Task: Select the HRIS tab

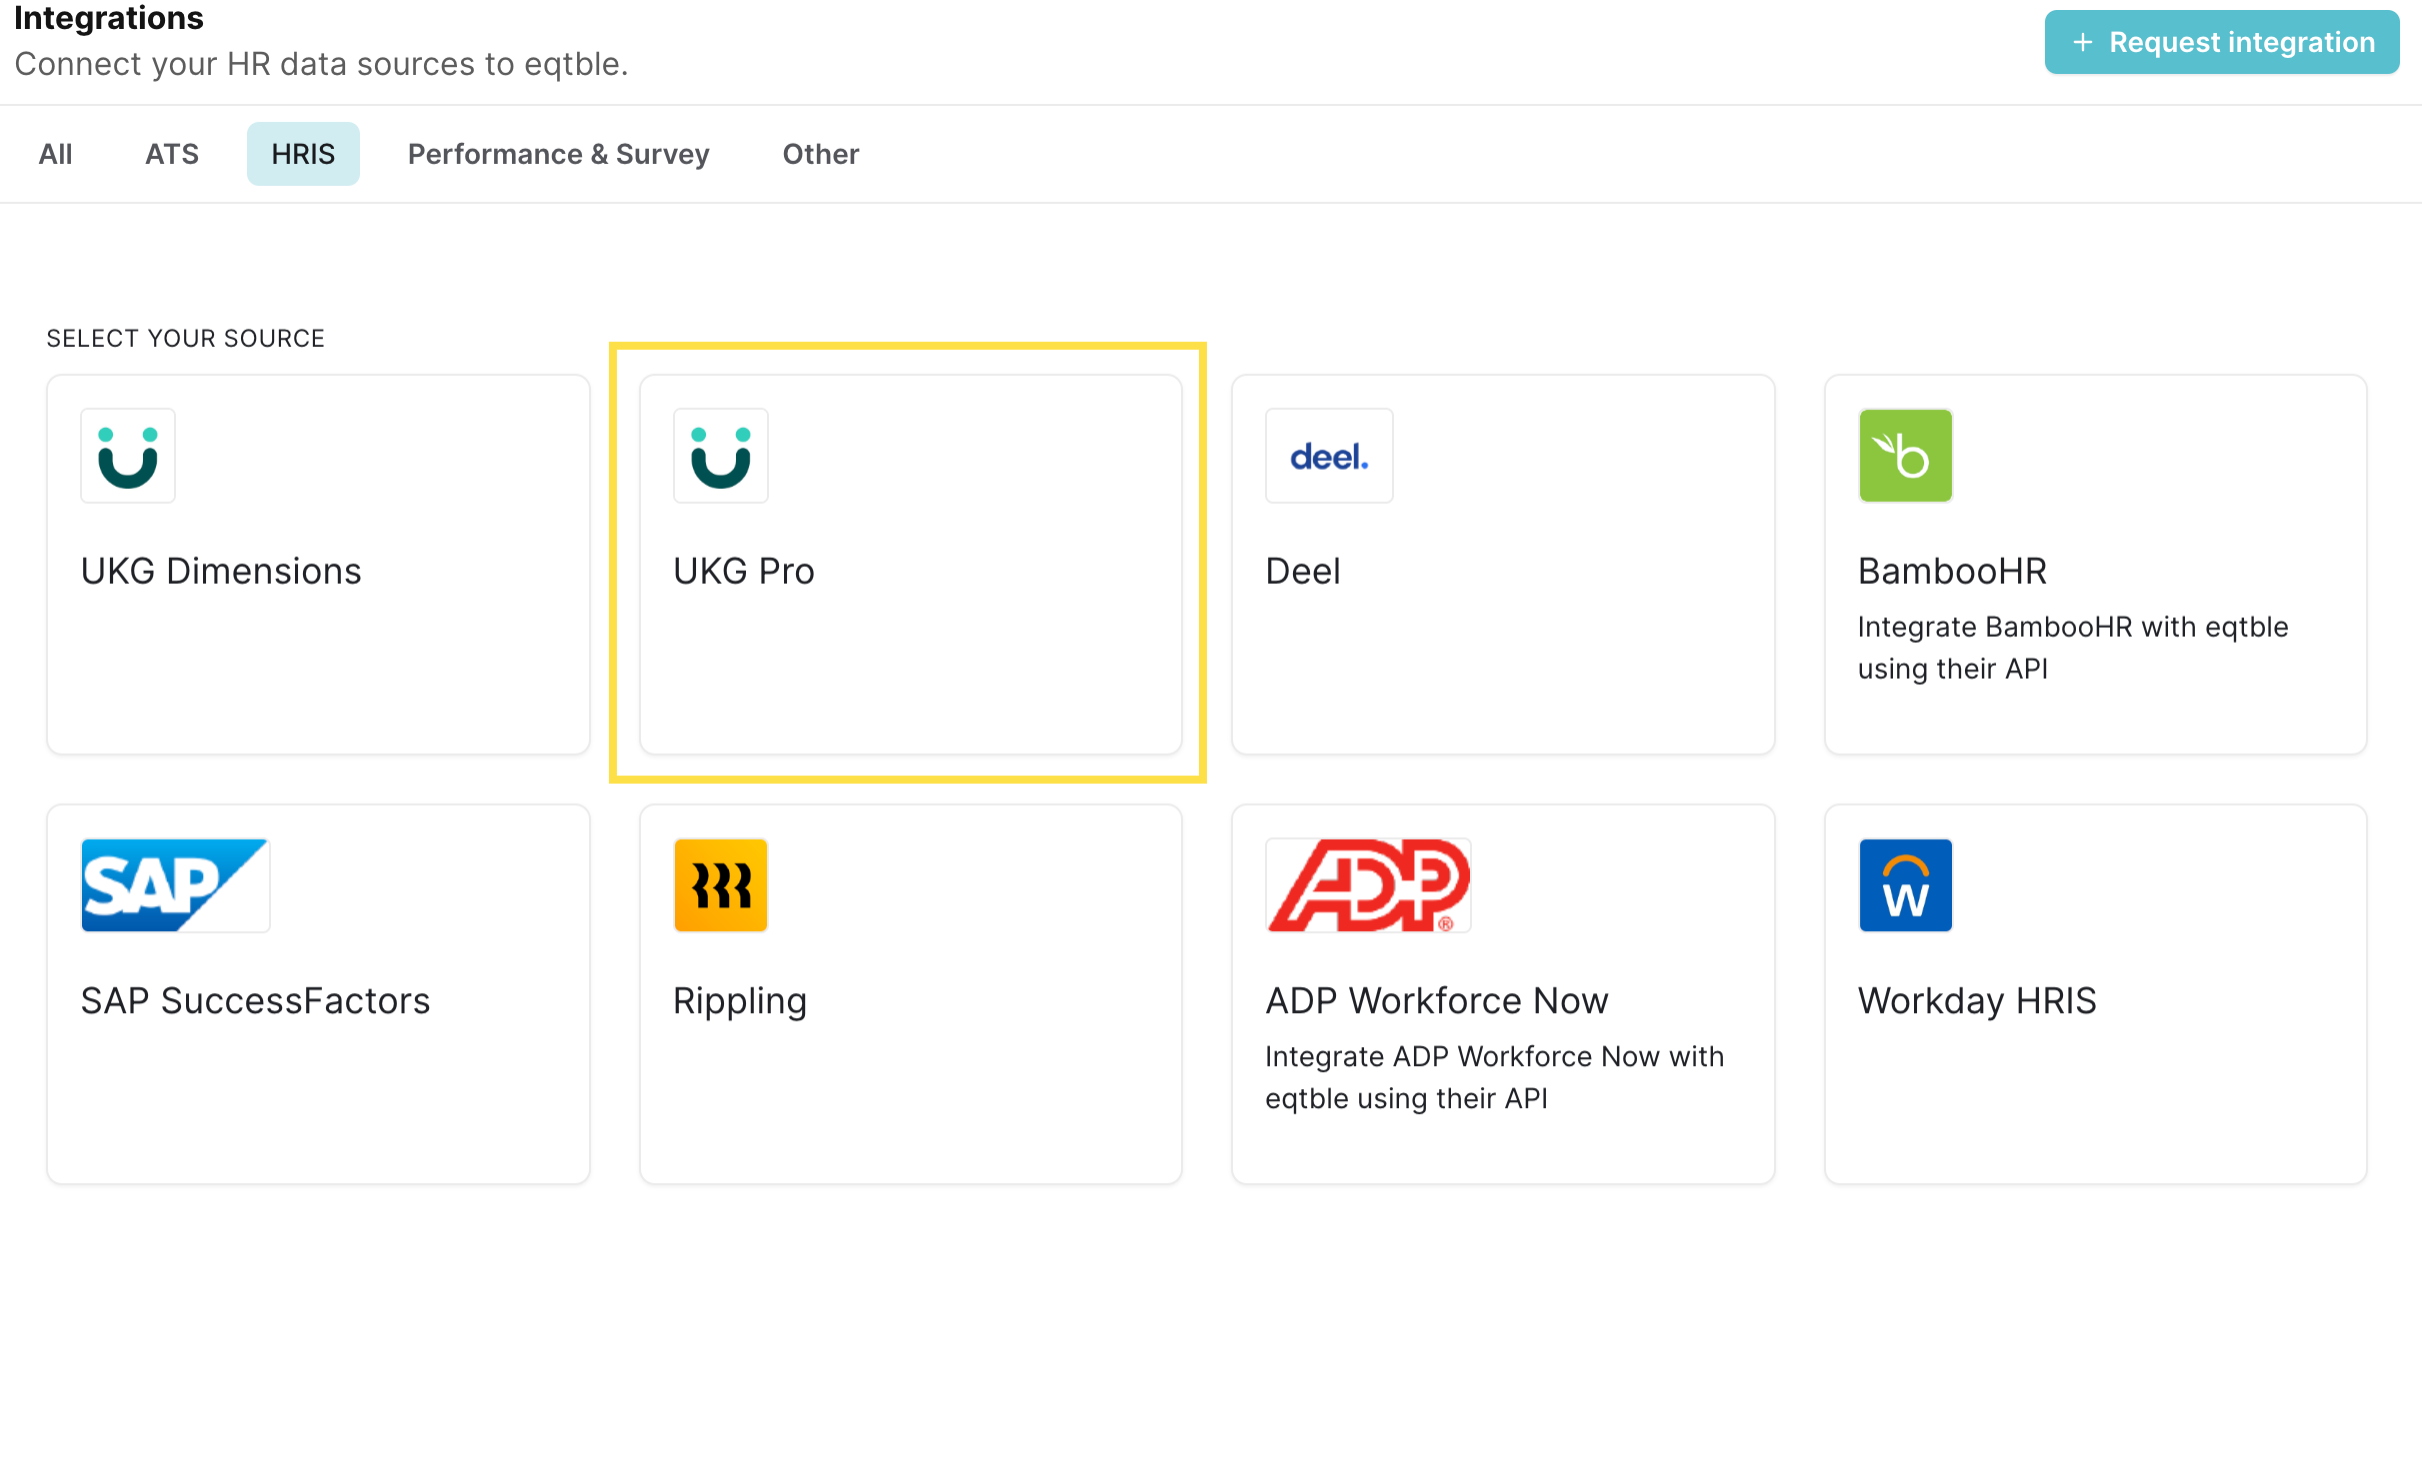Action: [303, 154]
